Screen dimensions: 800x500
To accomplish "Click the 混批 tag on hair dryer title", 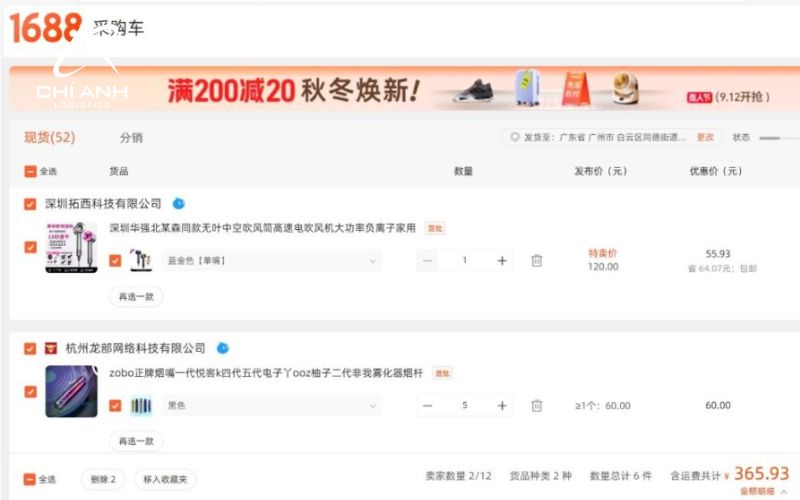I will 435,228.
